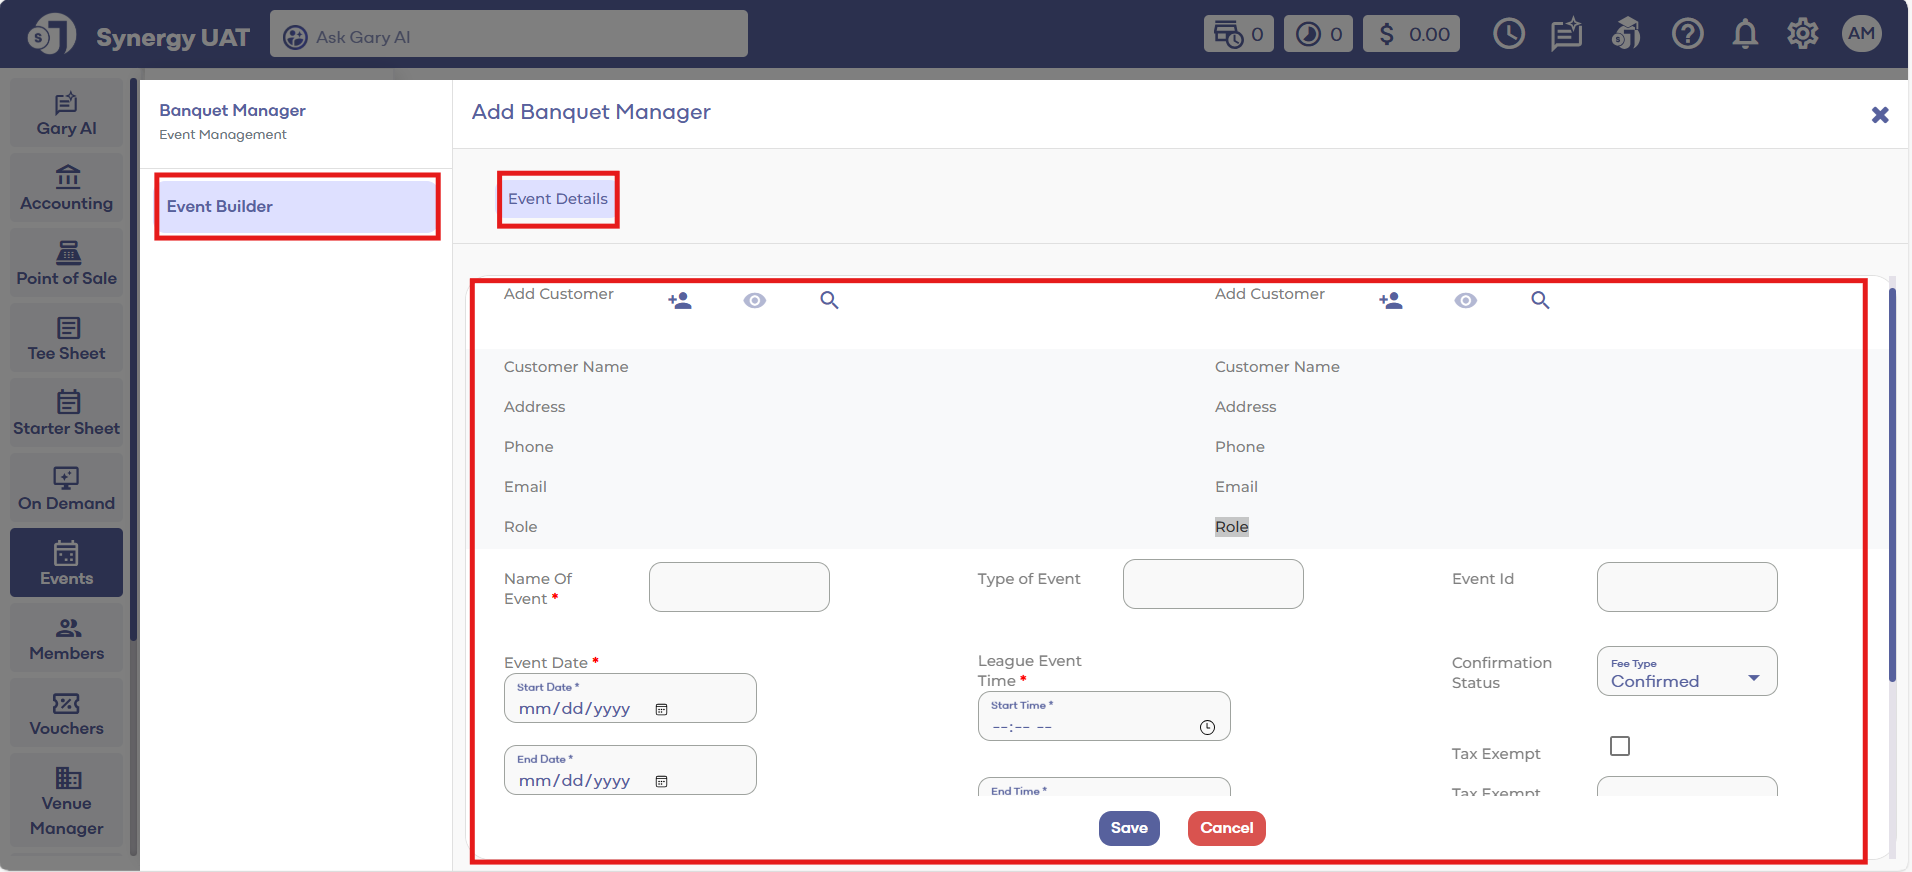Toggle the right customer eye view icon
The height and width of the screenshot is (872, 1912).
(x=1466, y=300)
